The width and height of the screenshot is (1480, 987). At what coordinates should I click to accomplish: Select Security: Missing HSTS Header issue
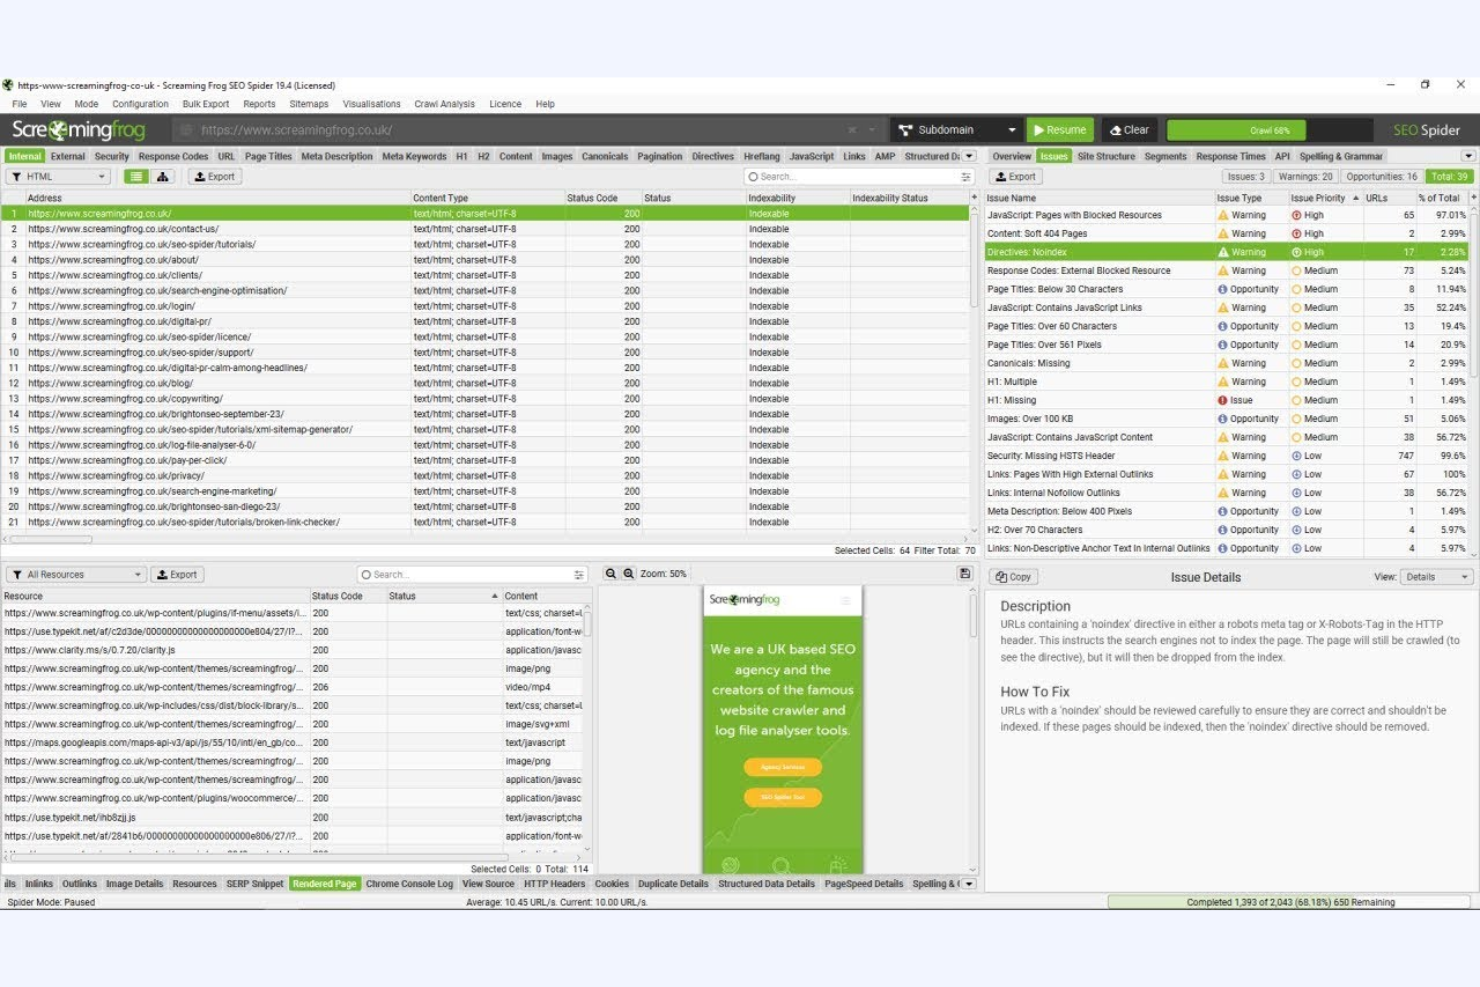point(1227,456)
